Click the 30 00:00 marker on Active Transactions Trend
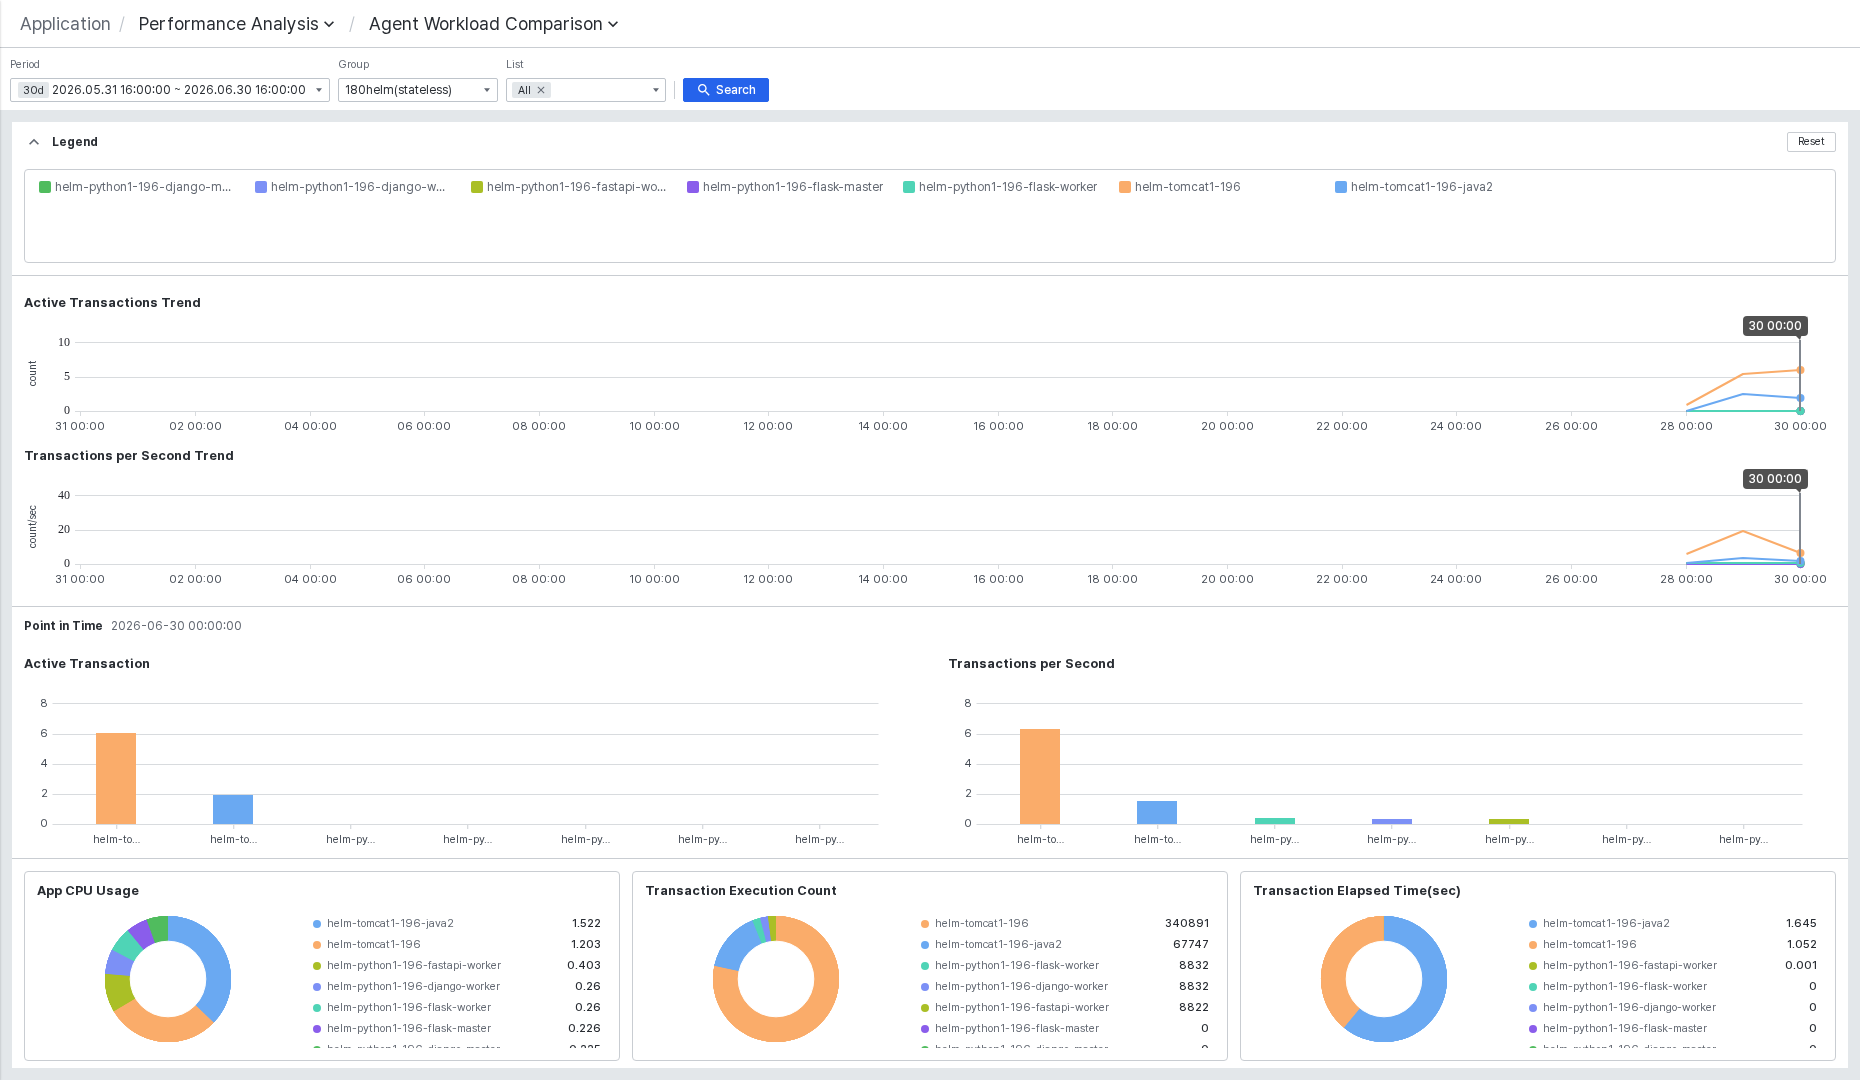 [1774, 326]
